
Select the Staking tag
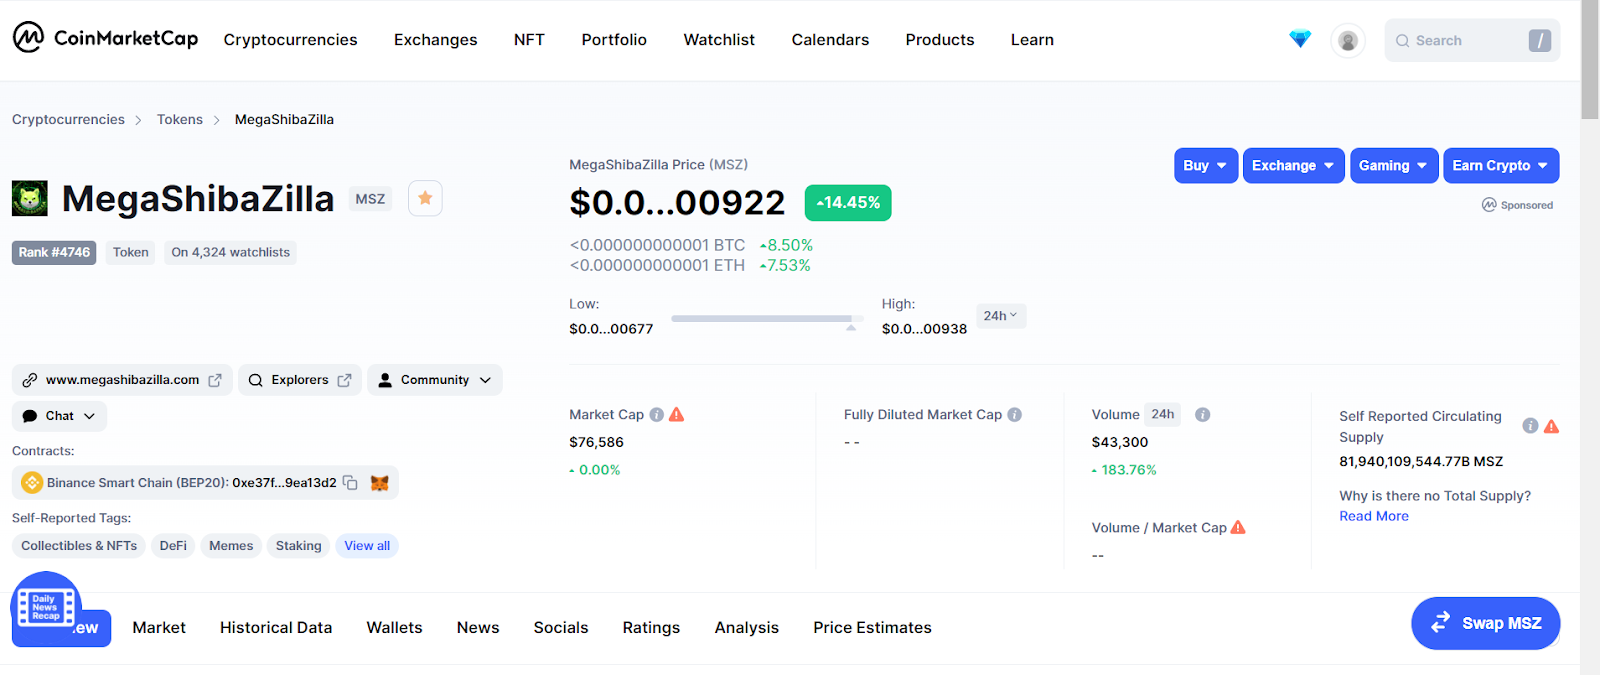tap(299, 546)
